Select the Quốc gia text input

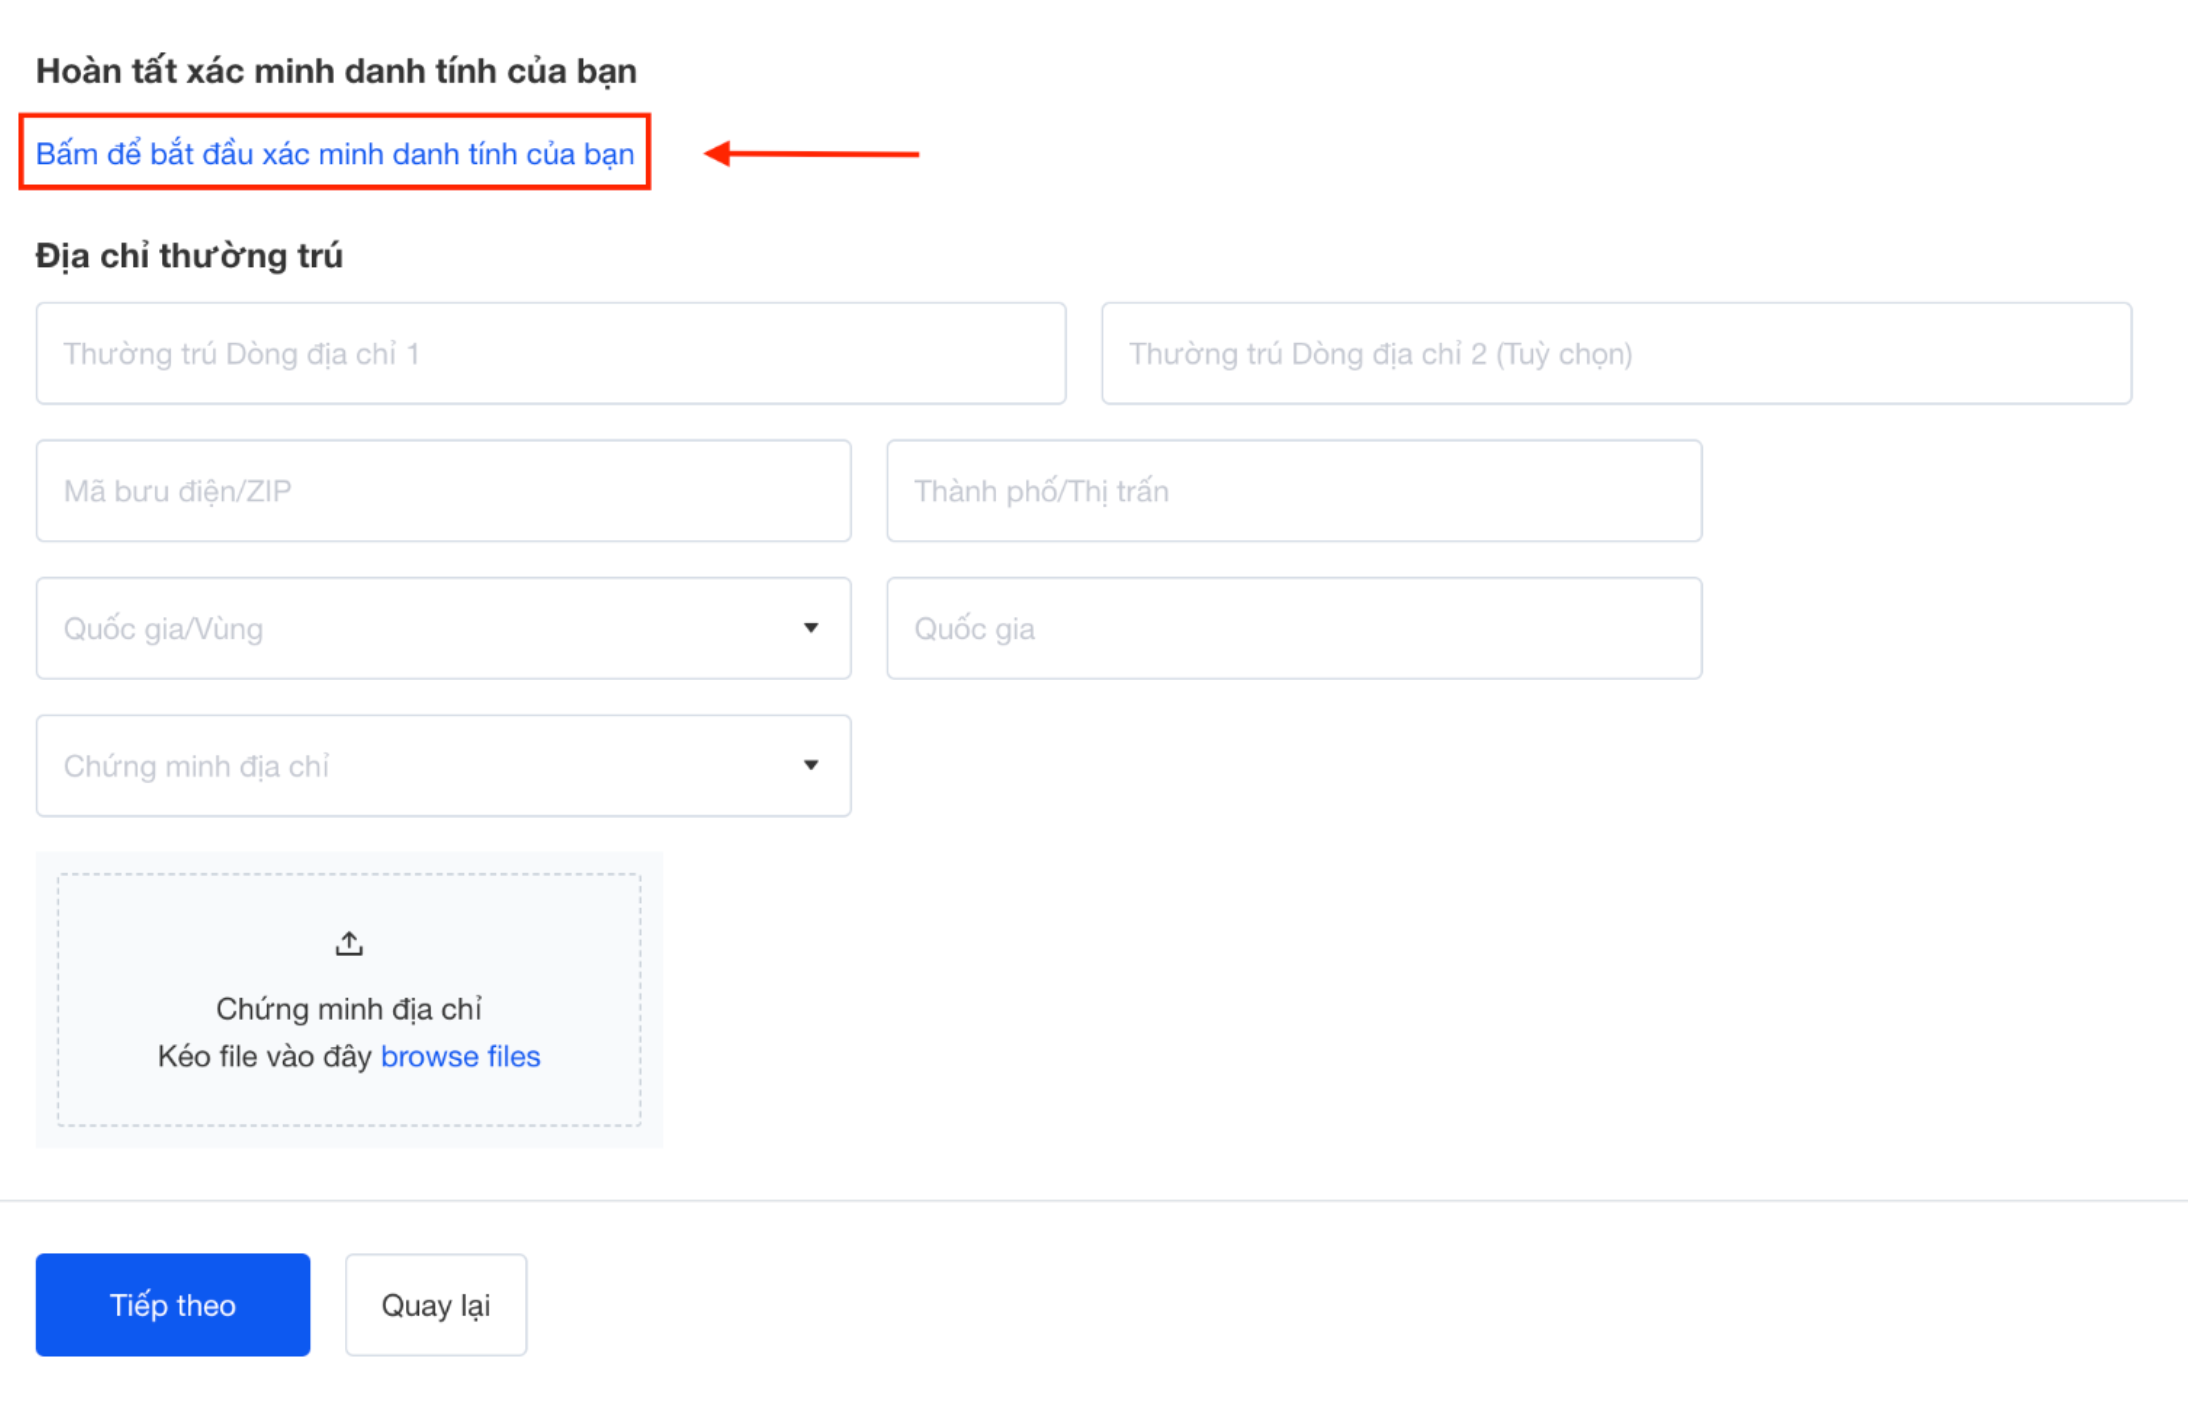(1293, 628)
